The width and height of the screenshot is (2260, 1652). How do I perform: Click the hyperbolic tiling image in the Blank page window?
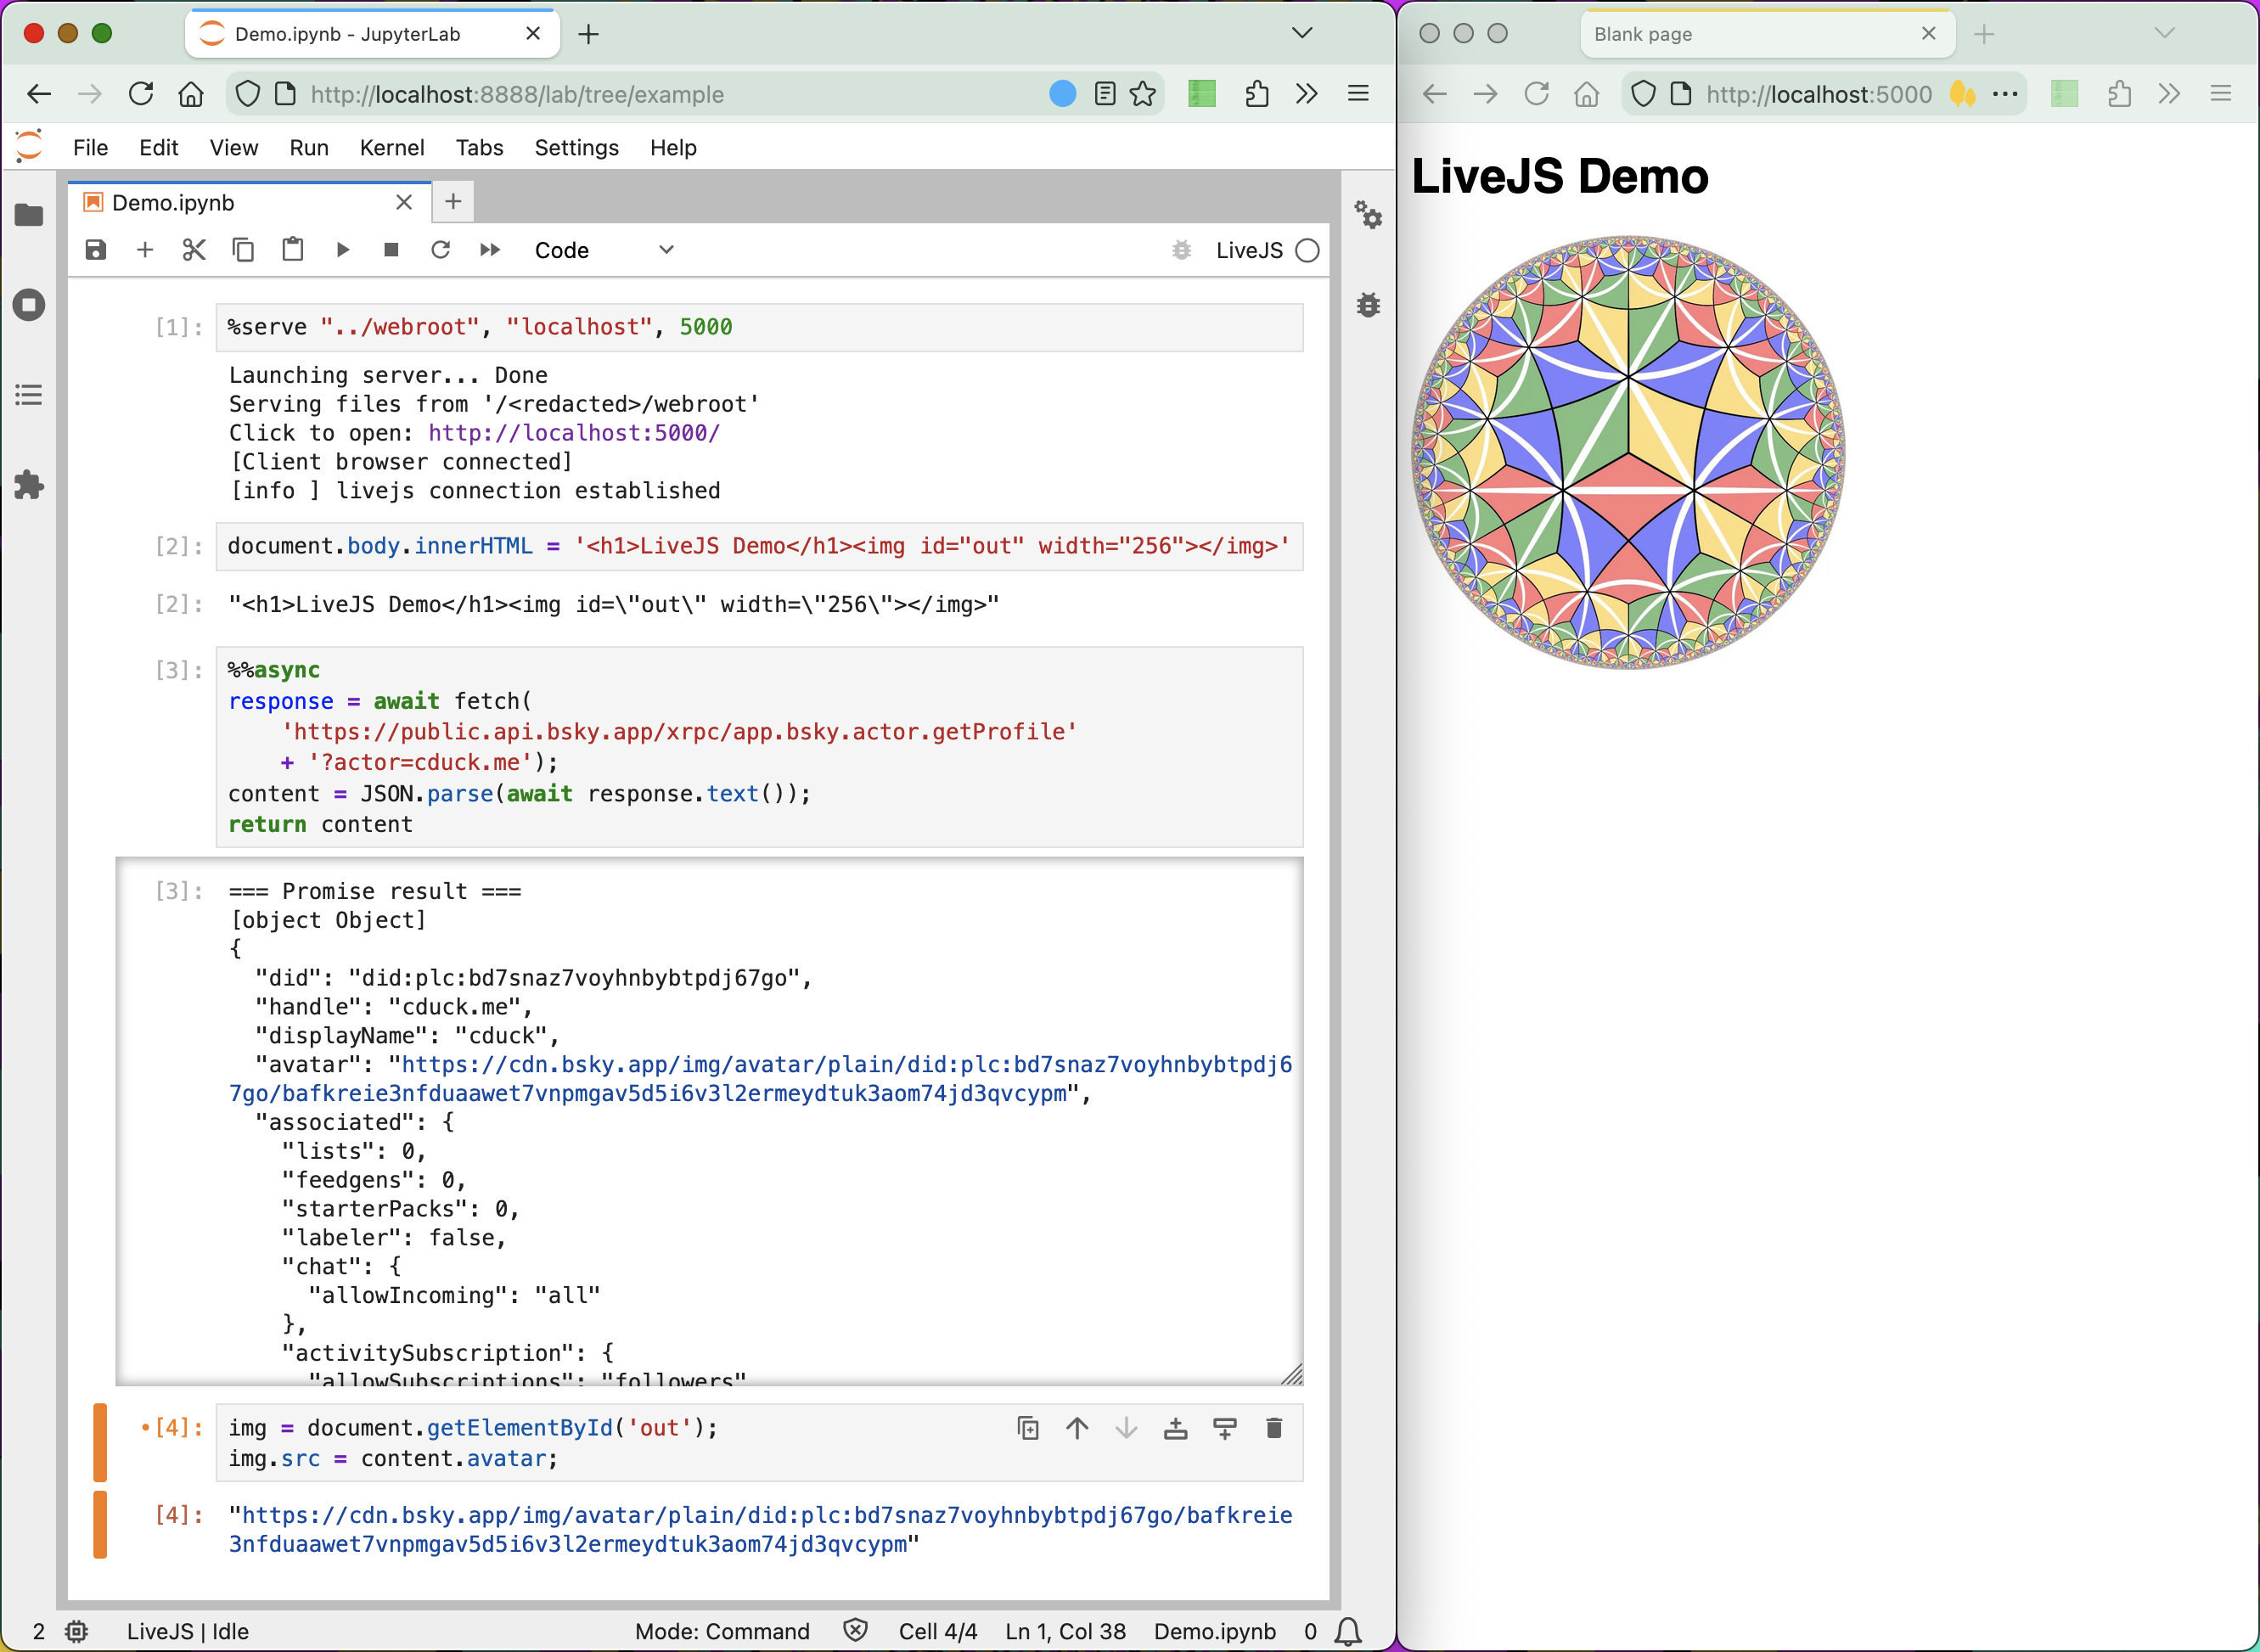tap(1628, 452)
